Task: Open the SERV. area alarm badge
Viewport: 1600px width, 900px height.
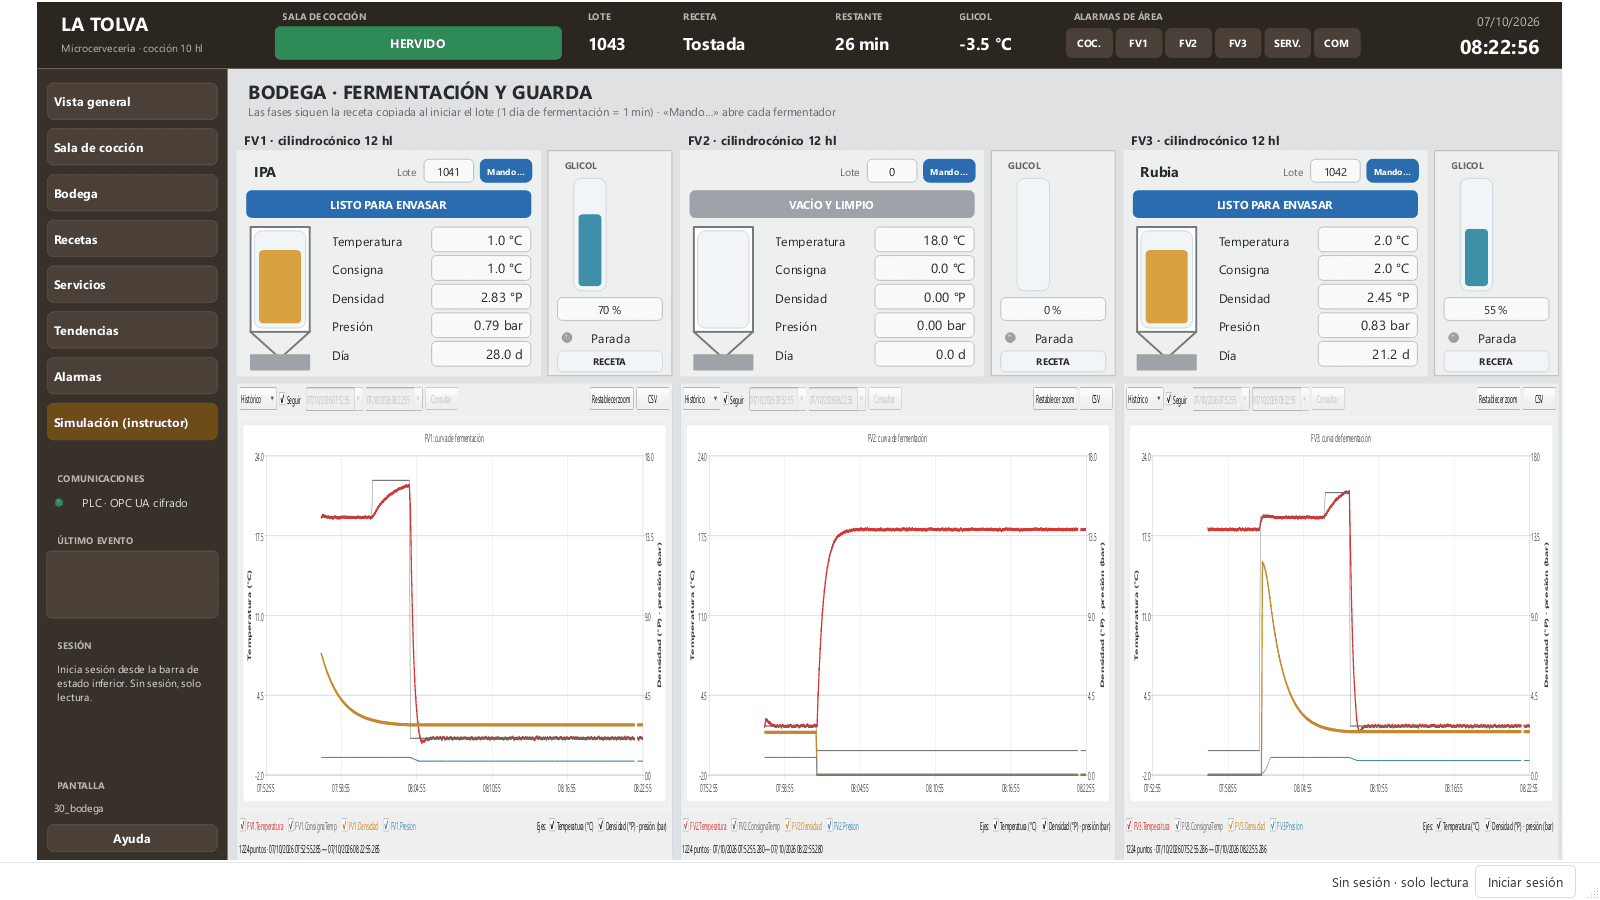Action: tap(1287, 43)
